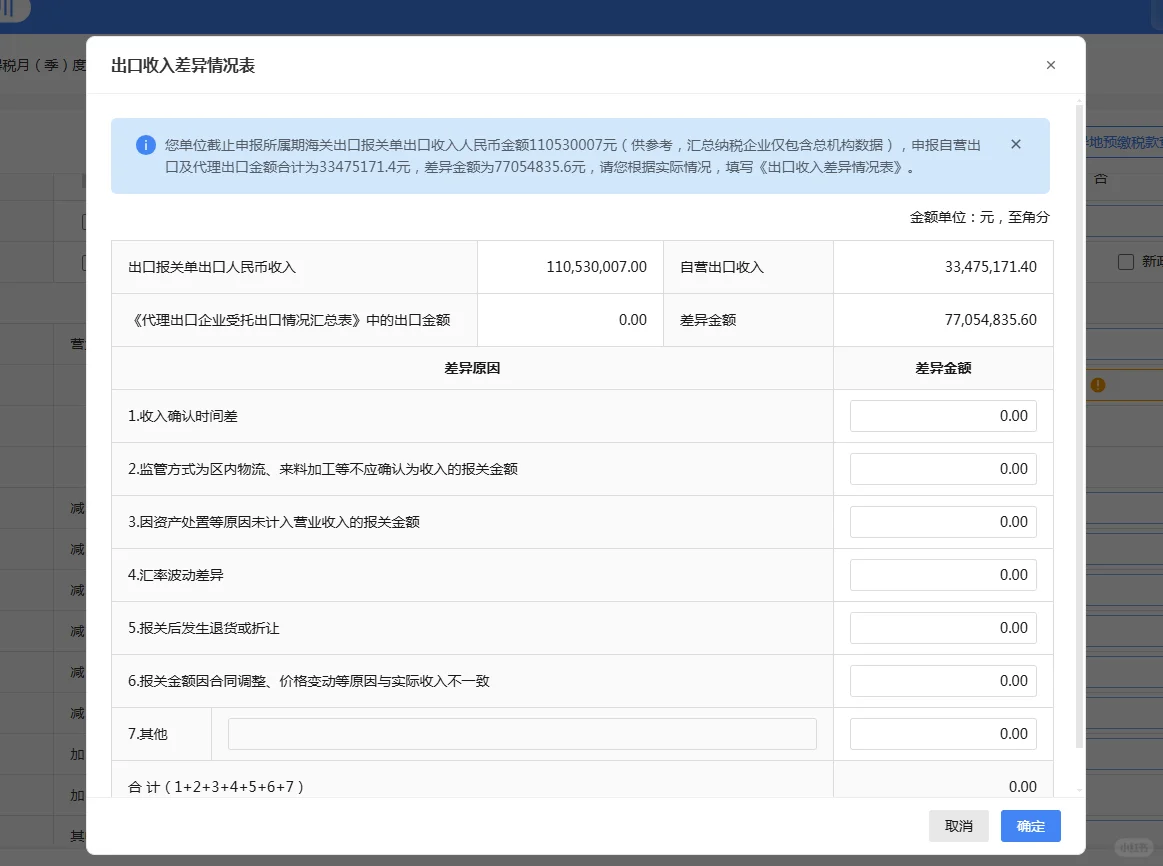Dismiss the blue notification banner
Screen dimensions: 1163x866
click(x=1015, y=143)
